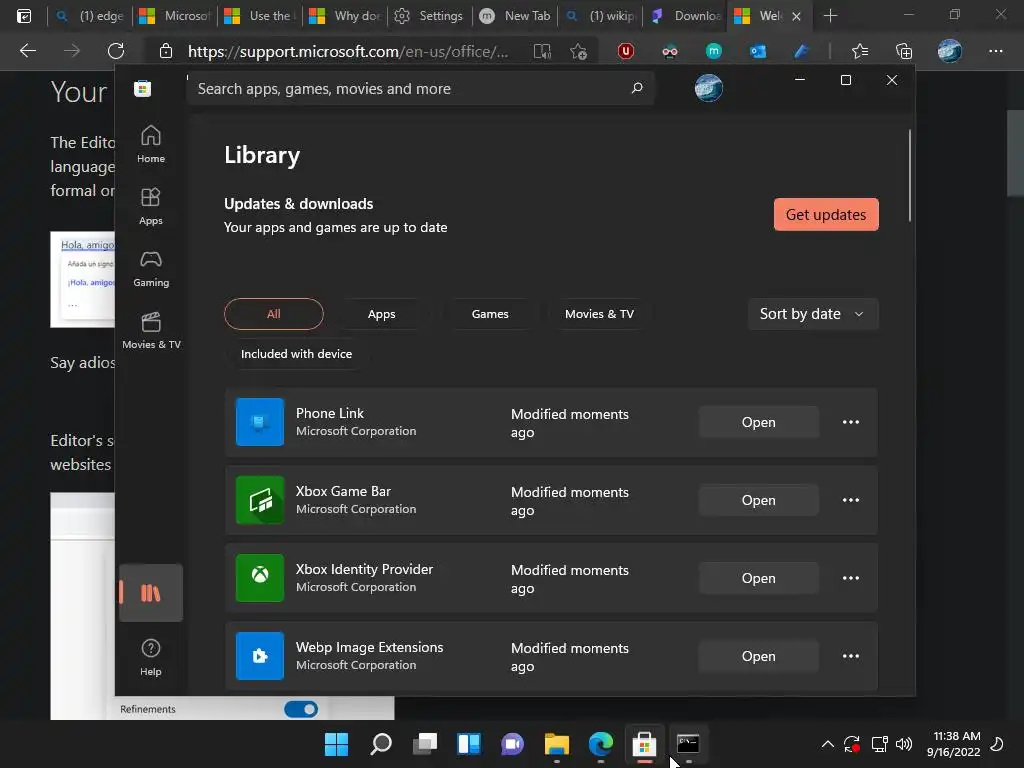Click the Xbox Identity Provider app icon
Image resolution: width=1024 pixels, height=768 pixels.
(260, 578)
